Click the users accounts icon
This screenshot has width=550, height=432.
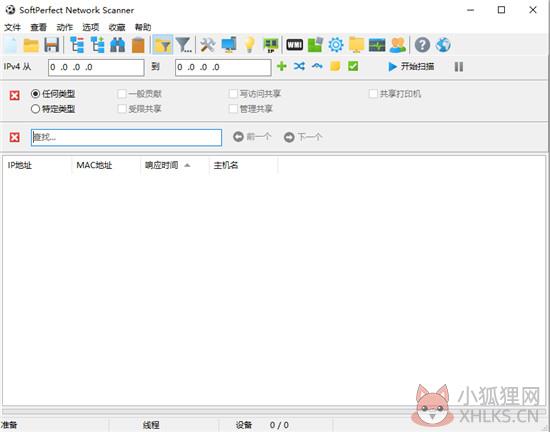click(398, 45)
